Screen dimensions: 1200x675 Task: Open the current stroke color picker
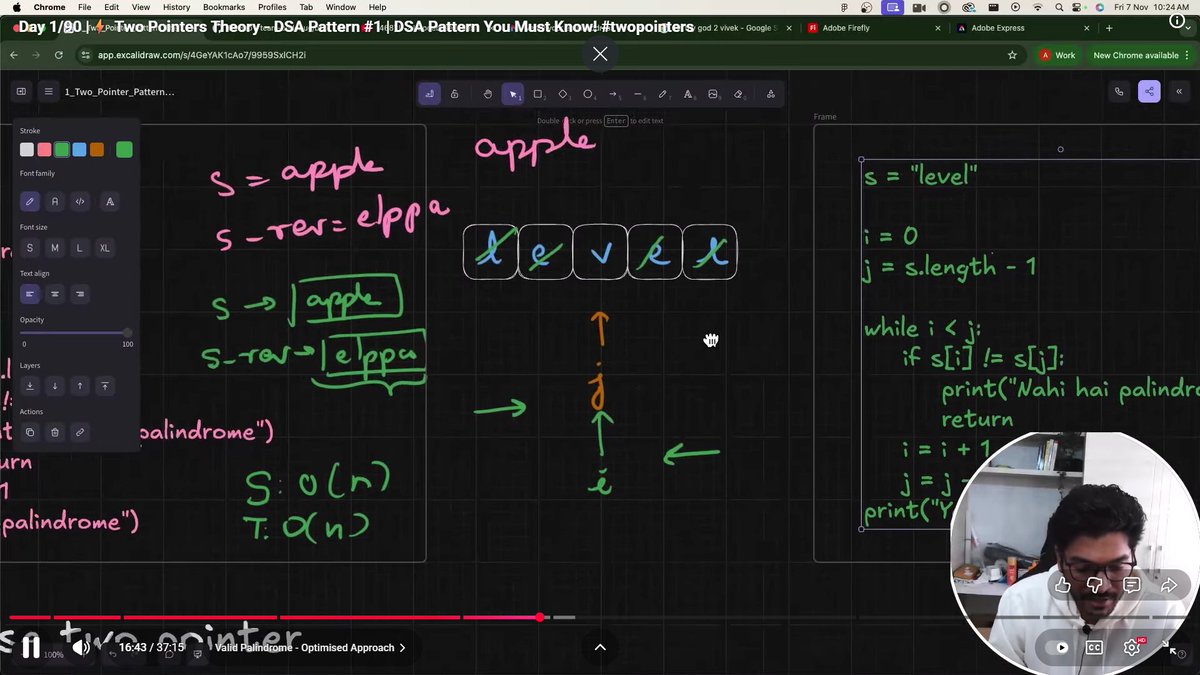[x=124, y=150]
